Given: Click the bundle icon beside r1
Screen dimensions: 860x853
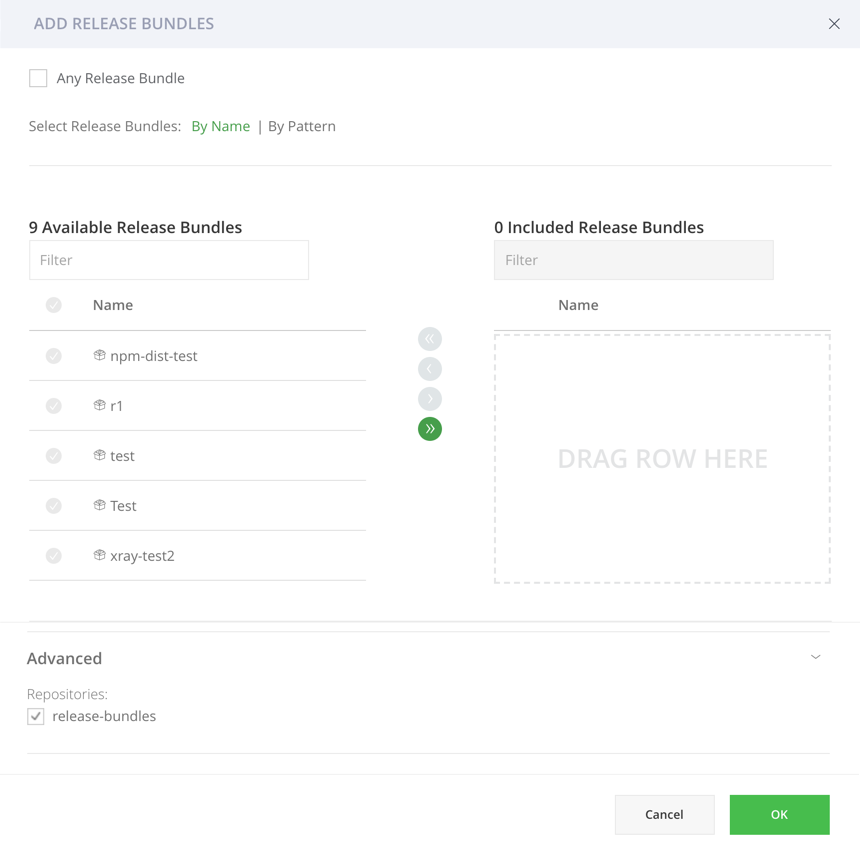Looking at the screenshot, I should point(98,405).
